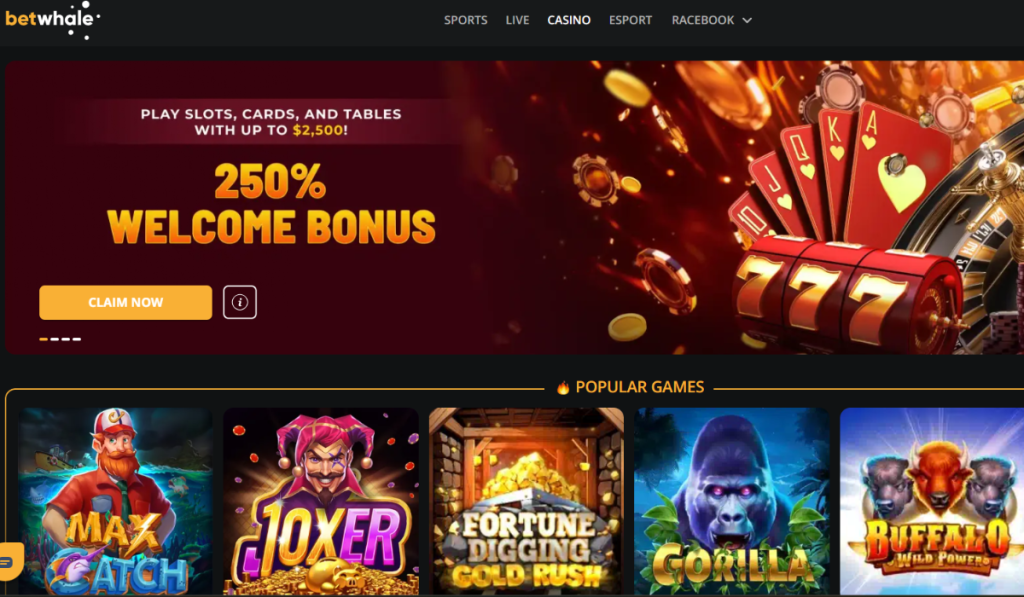Open the Sports section
This screenshot has width=1024, height=597.
466,20
